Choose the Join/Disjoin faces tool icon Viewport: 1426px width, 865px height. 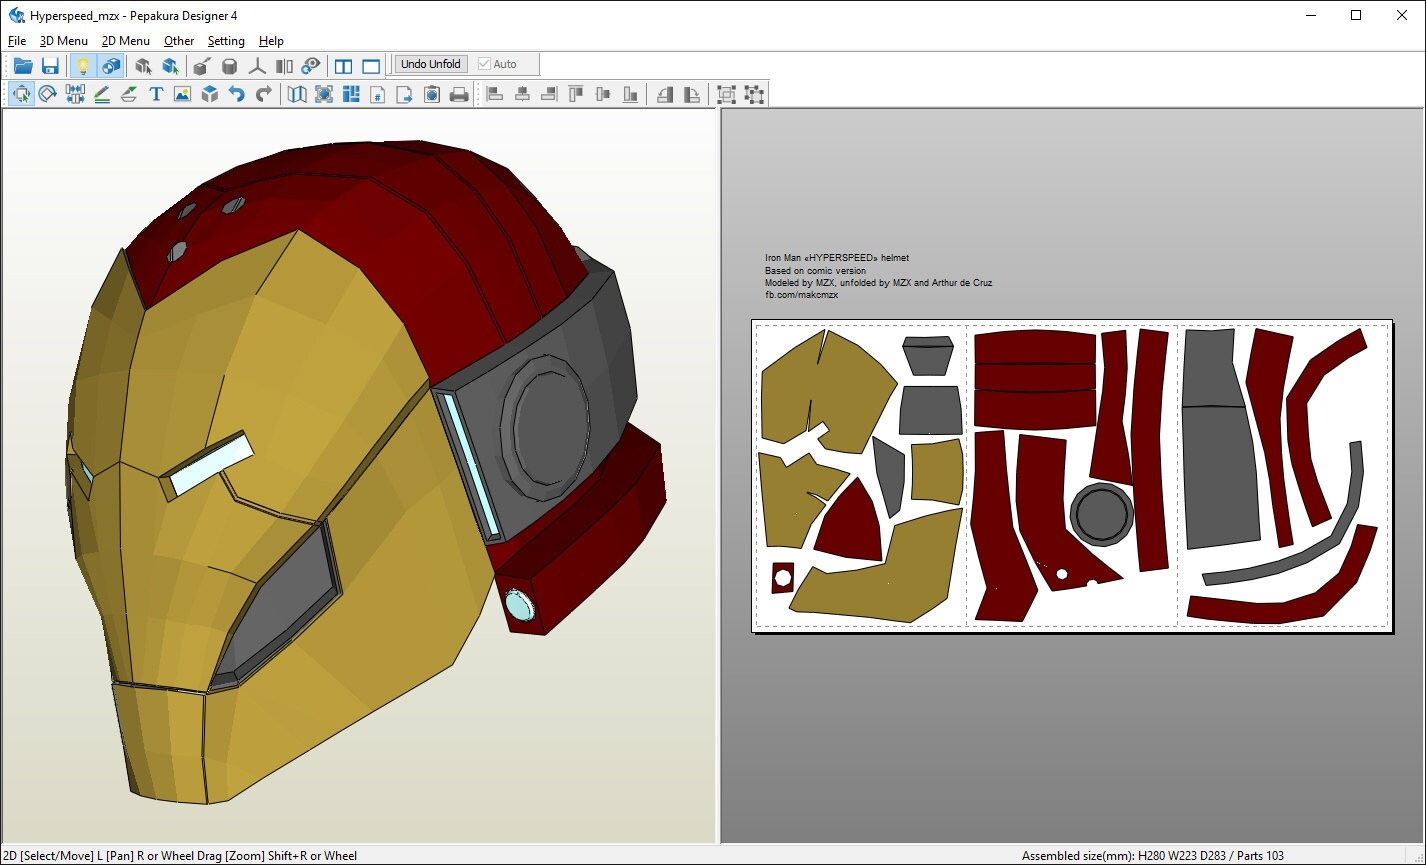pos(75,94)
